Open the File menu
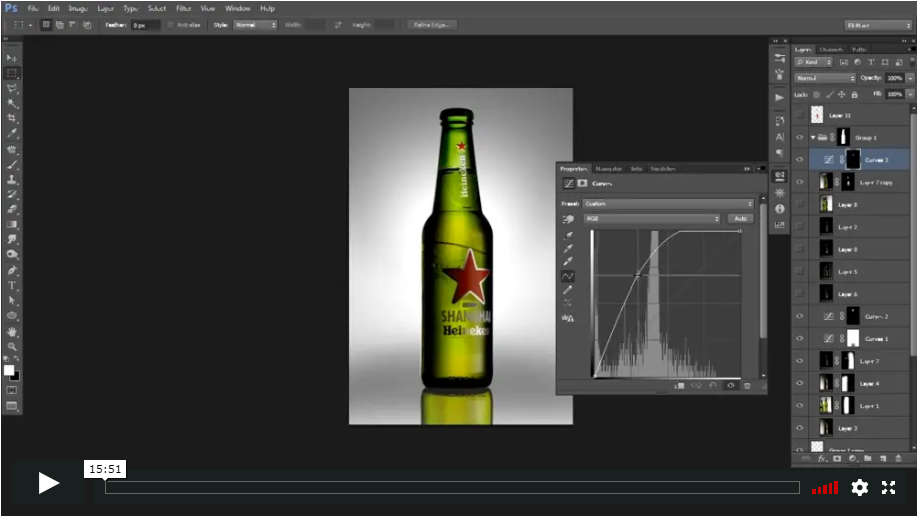This screenshot has width=917, height=517. pyautogui.click(x=33, y=8)
